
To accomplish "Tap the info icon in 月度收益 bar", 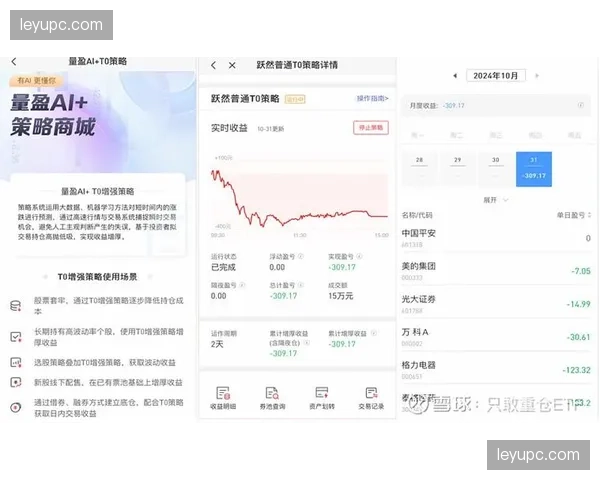I will [580, 105].
